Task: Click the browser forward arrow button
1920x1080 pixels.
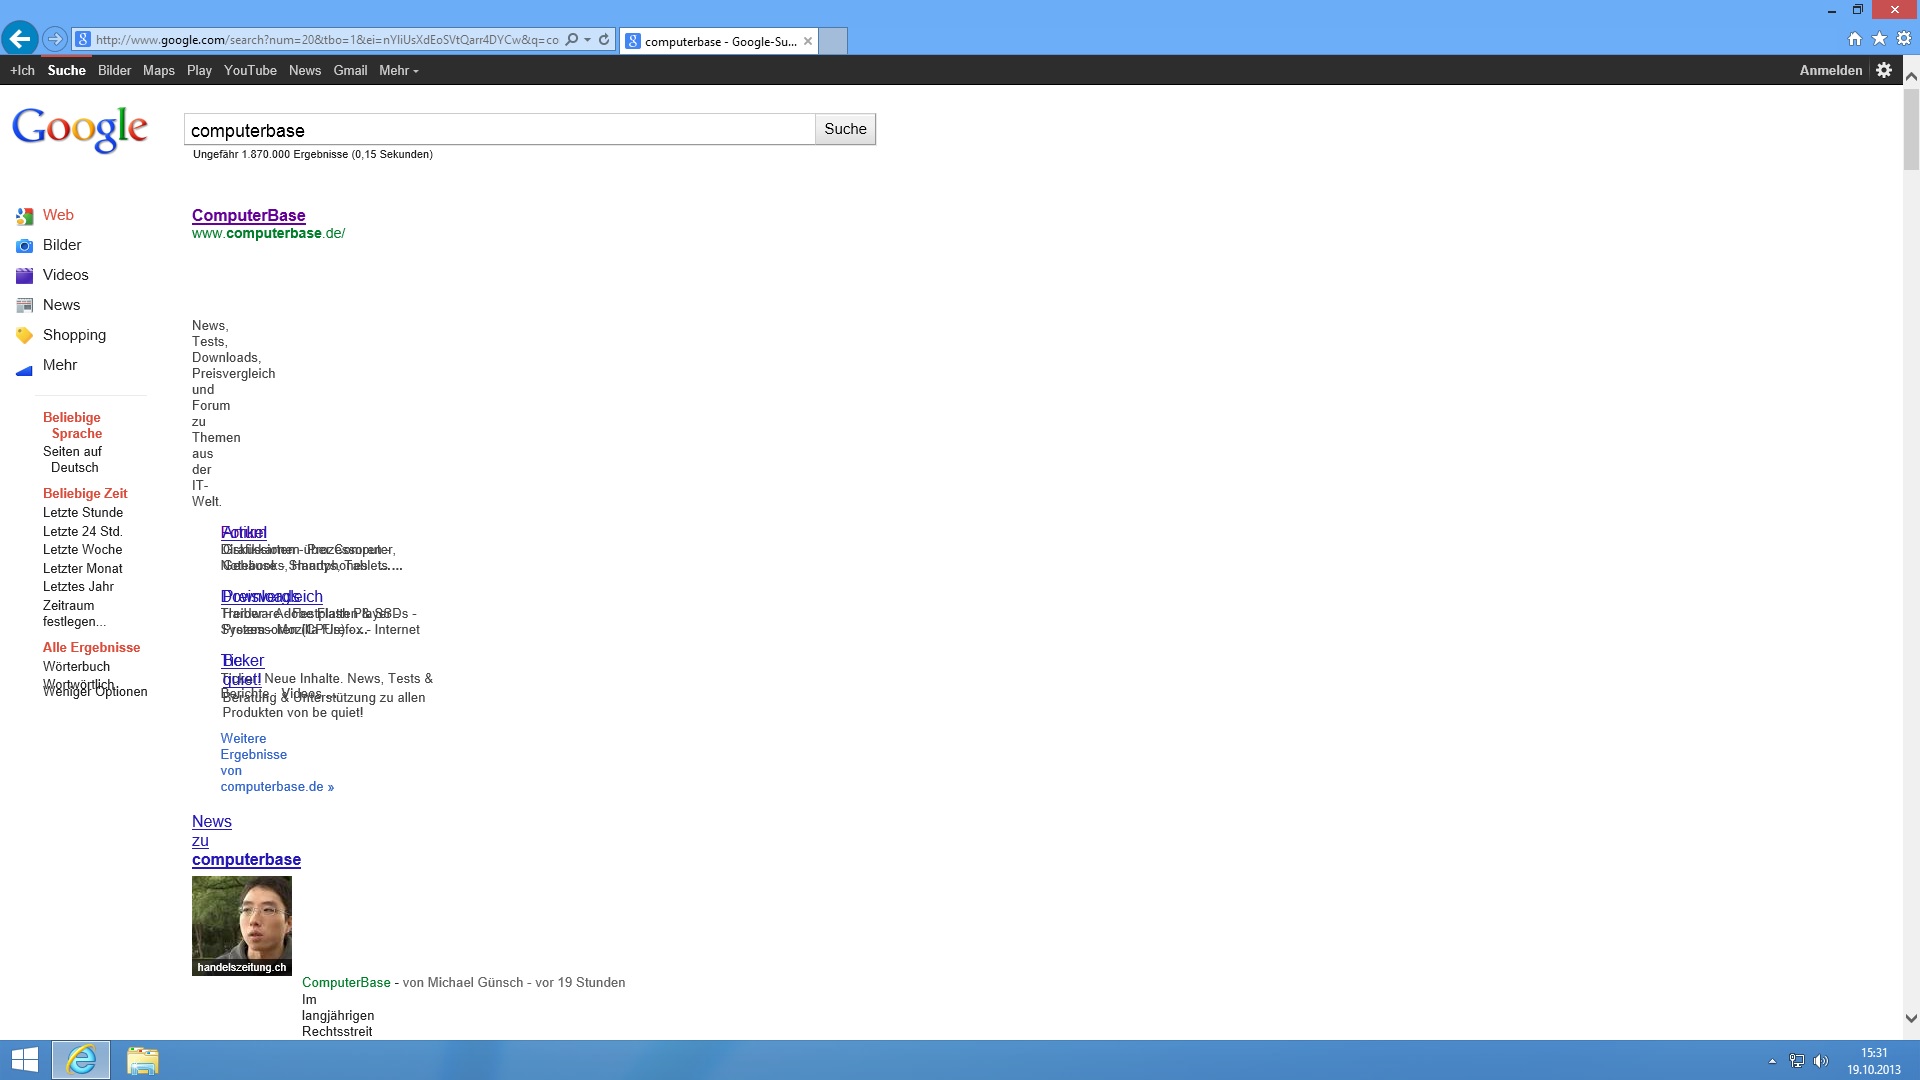Action: [55, 40]
